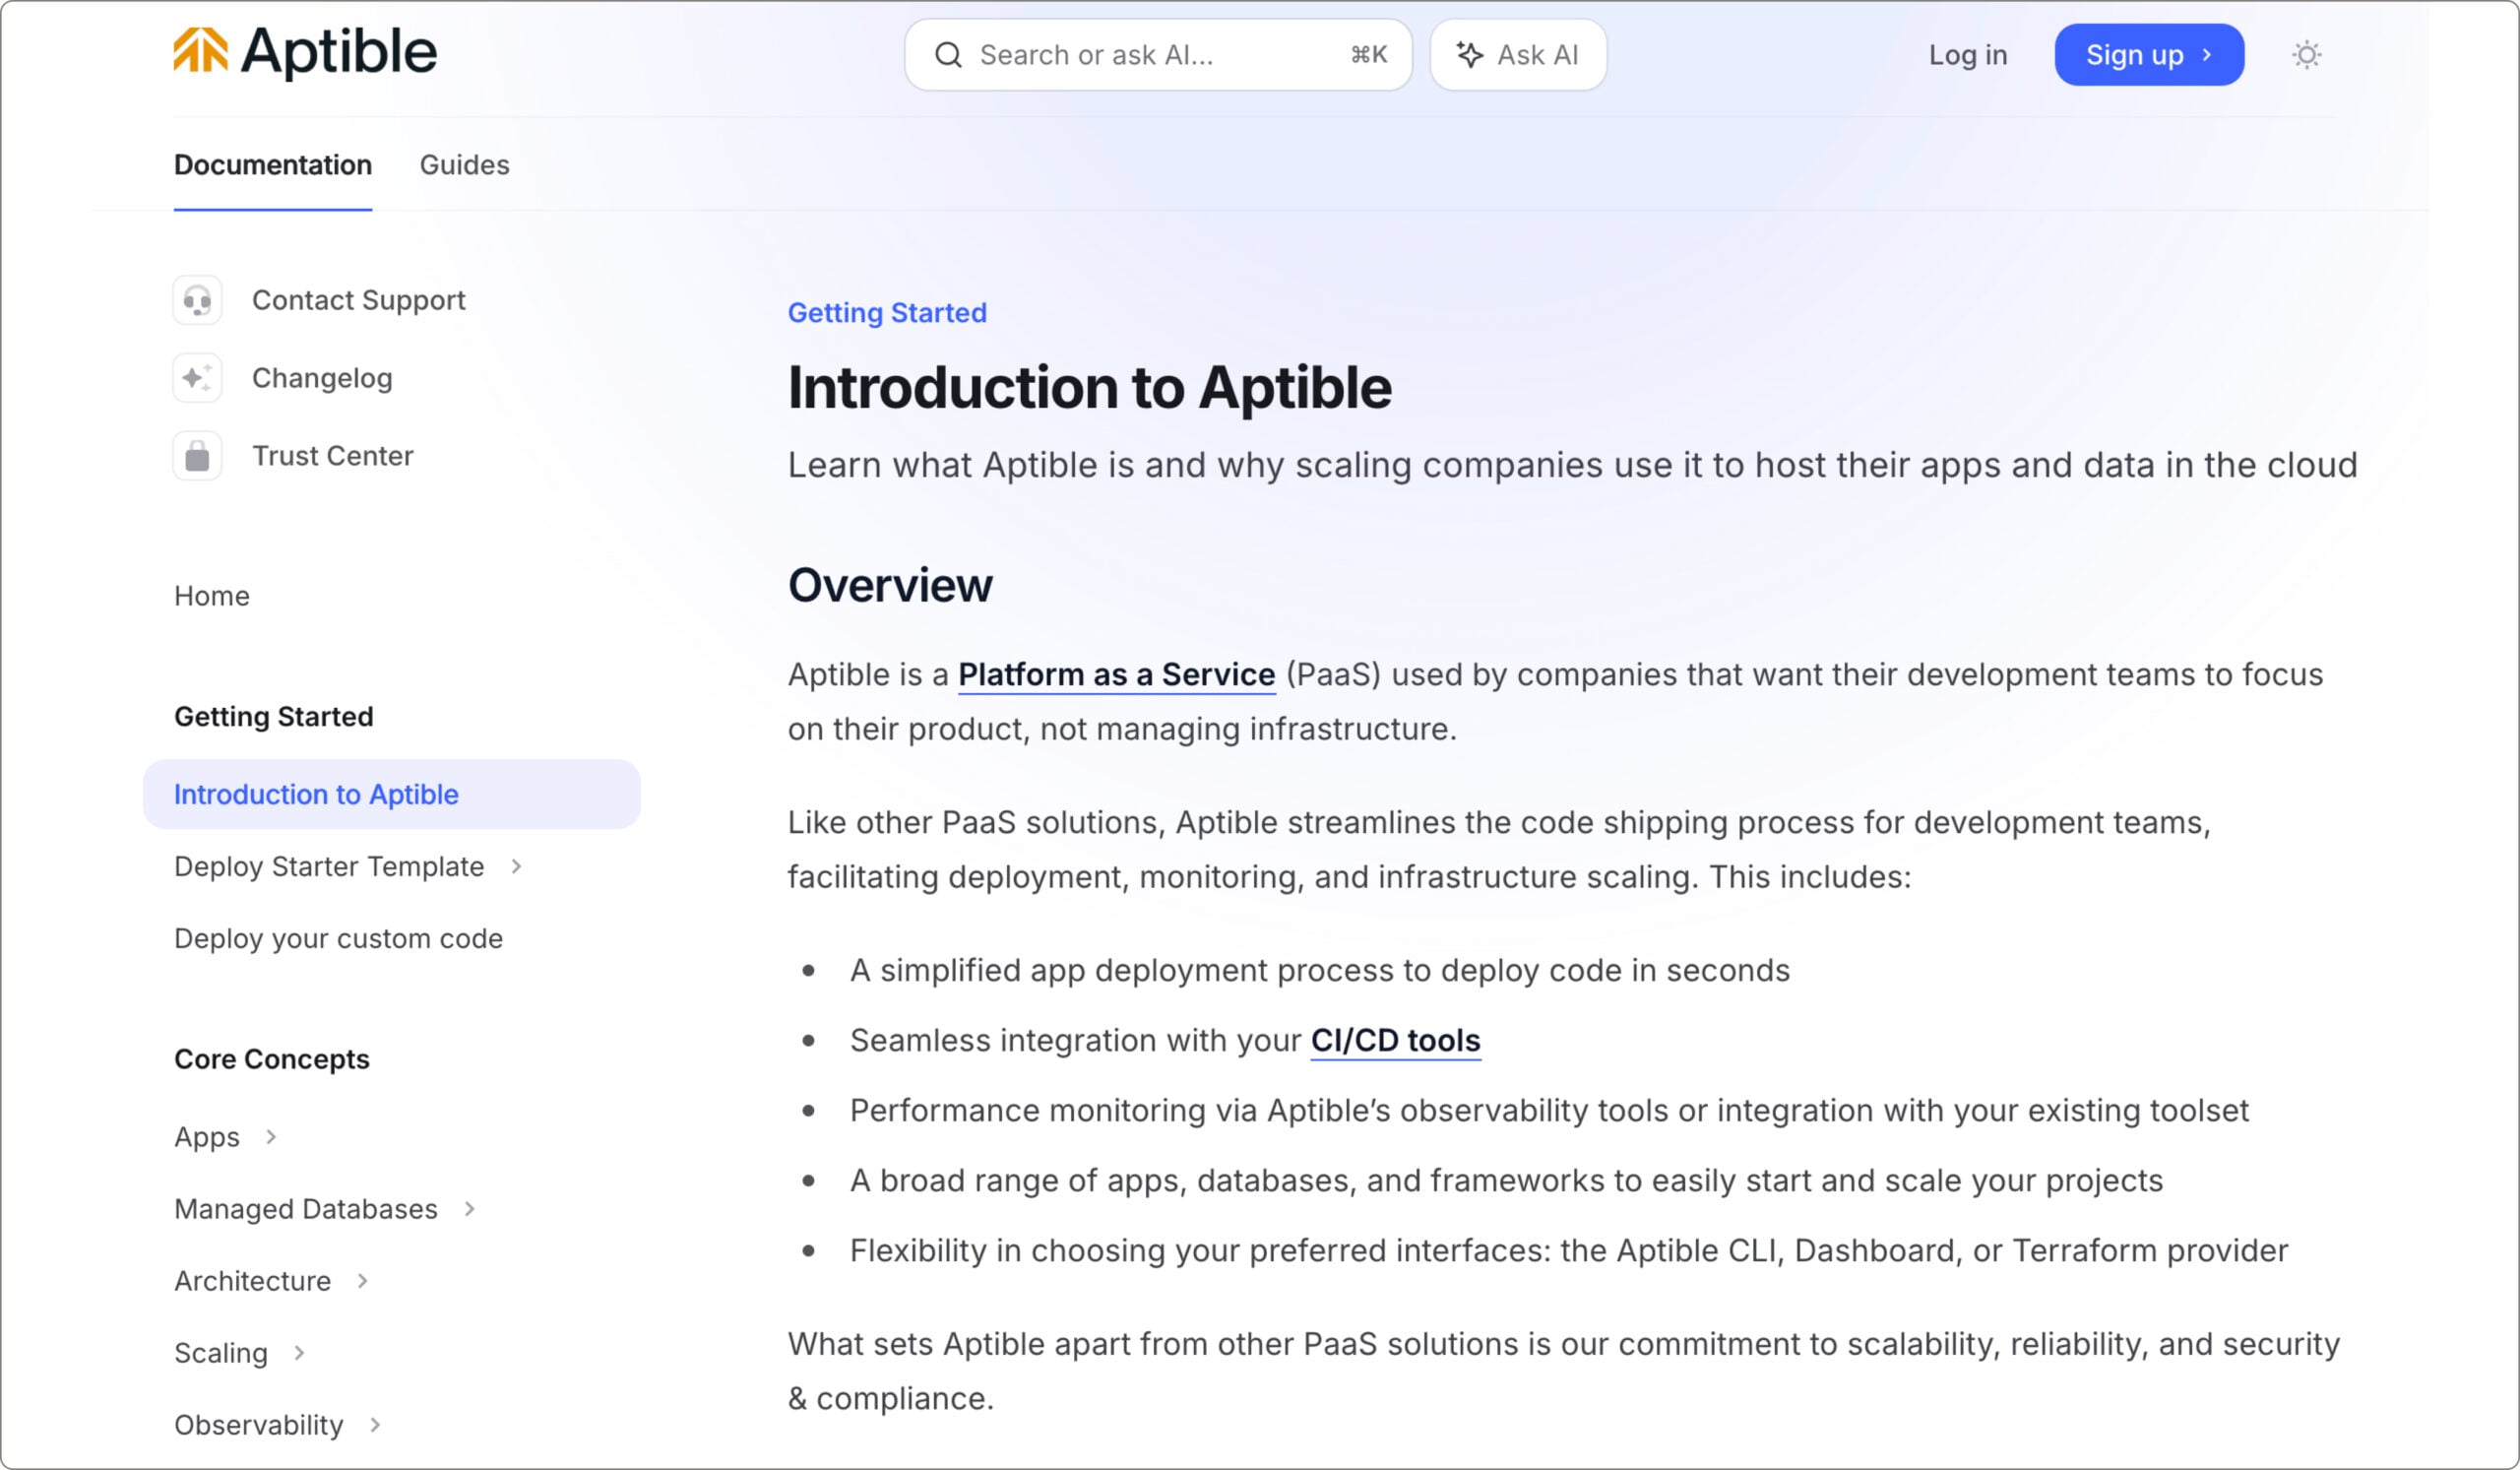Select the Documentation tab

tap(273, 165)
